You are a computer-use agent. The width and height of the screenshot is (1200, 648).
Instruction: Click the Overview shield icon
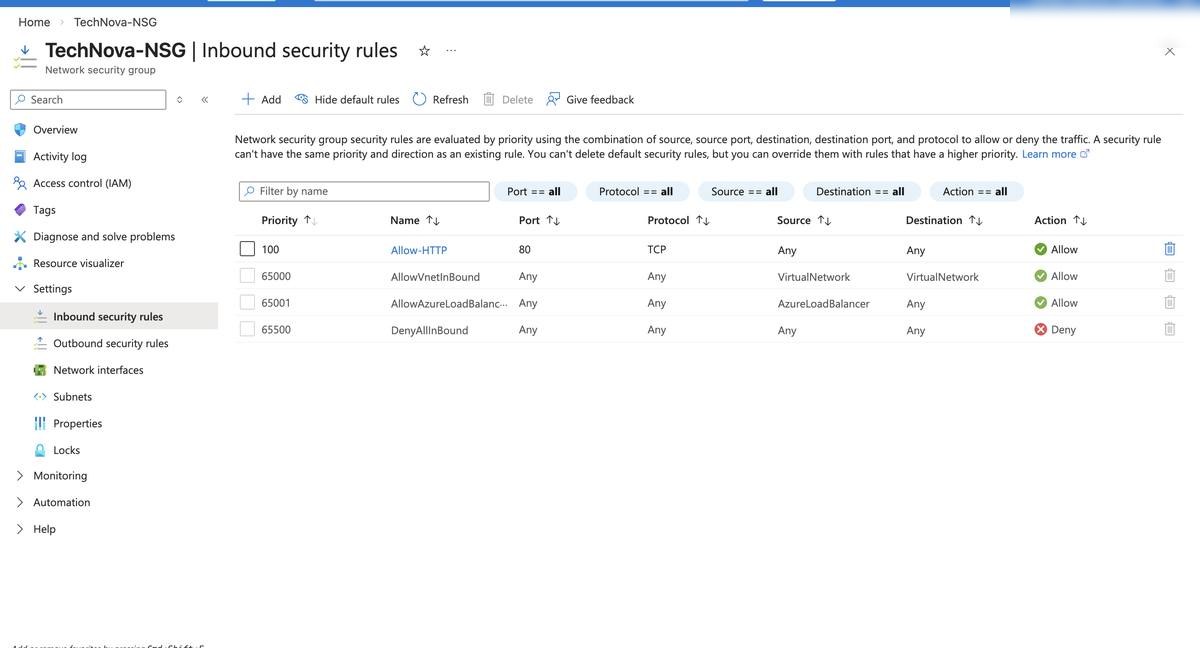[20, 130]
